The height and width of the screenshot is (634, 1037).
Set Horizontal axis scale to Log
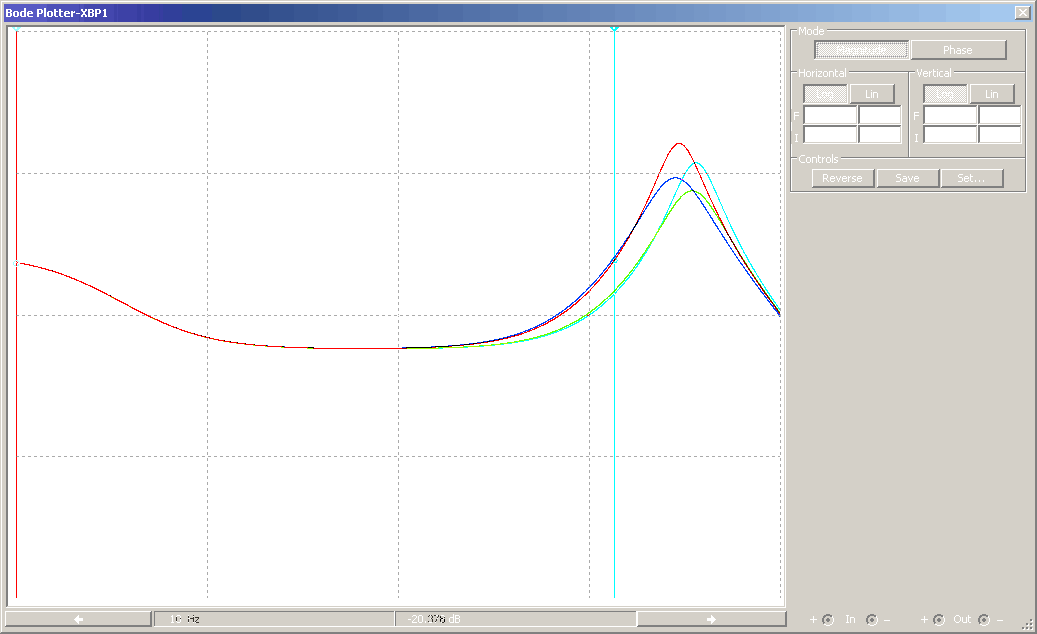point(826,94)
